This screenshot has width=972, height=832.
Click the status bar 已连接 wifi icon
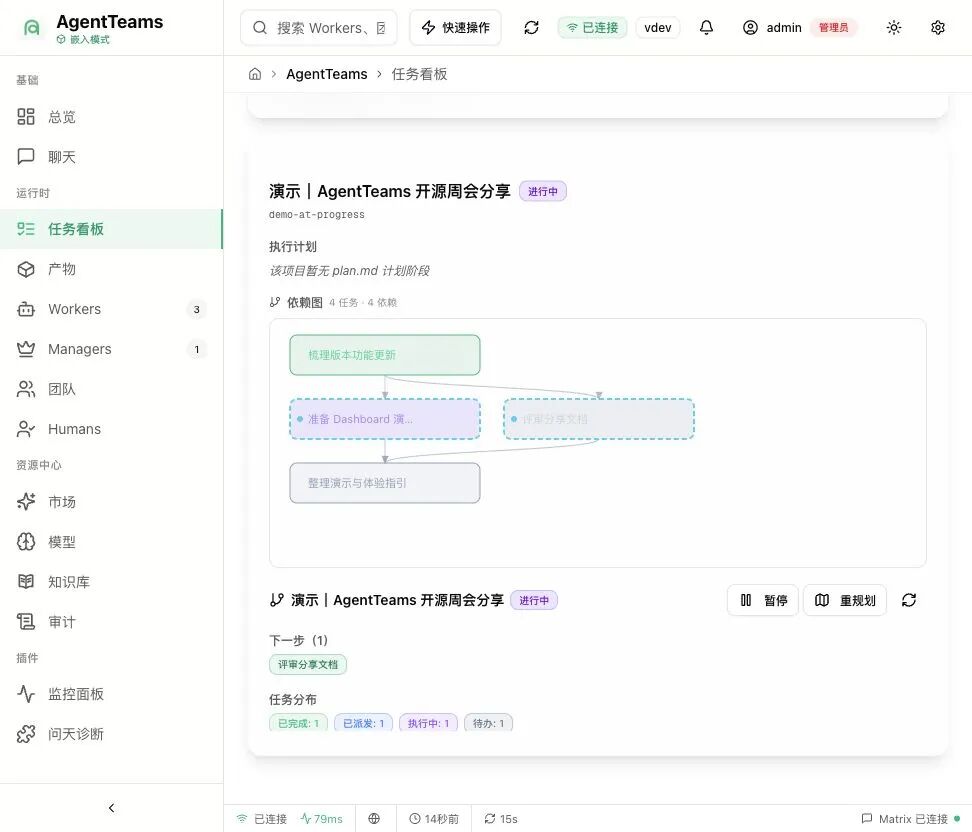242,818
